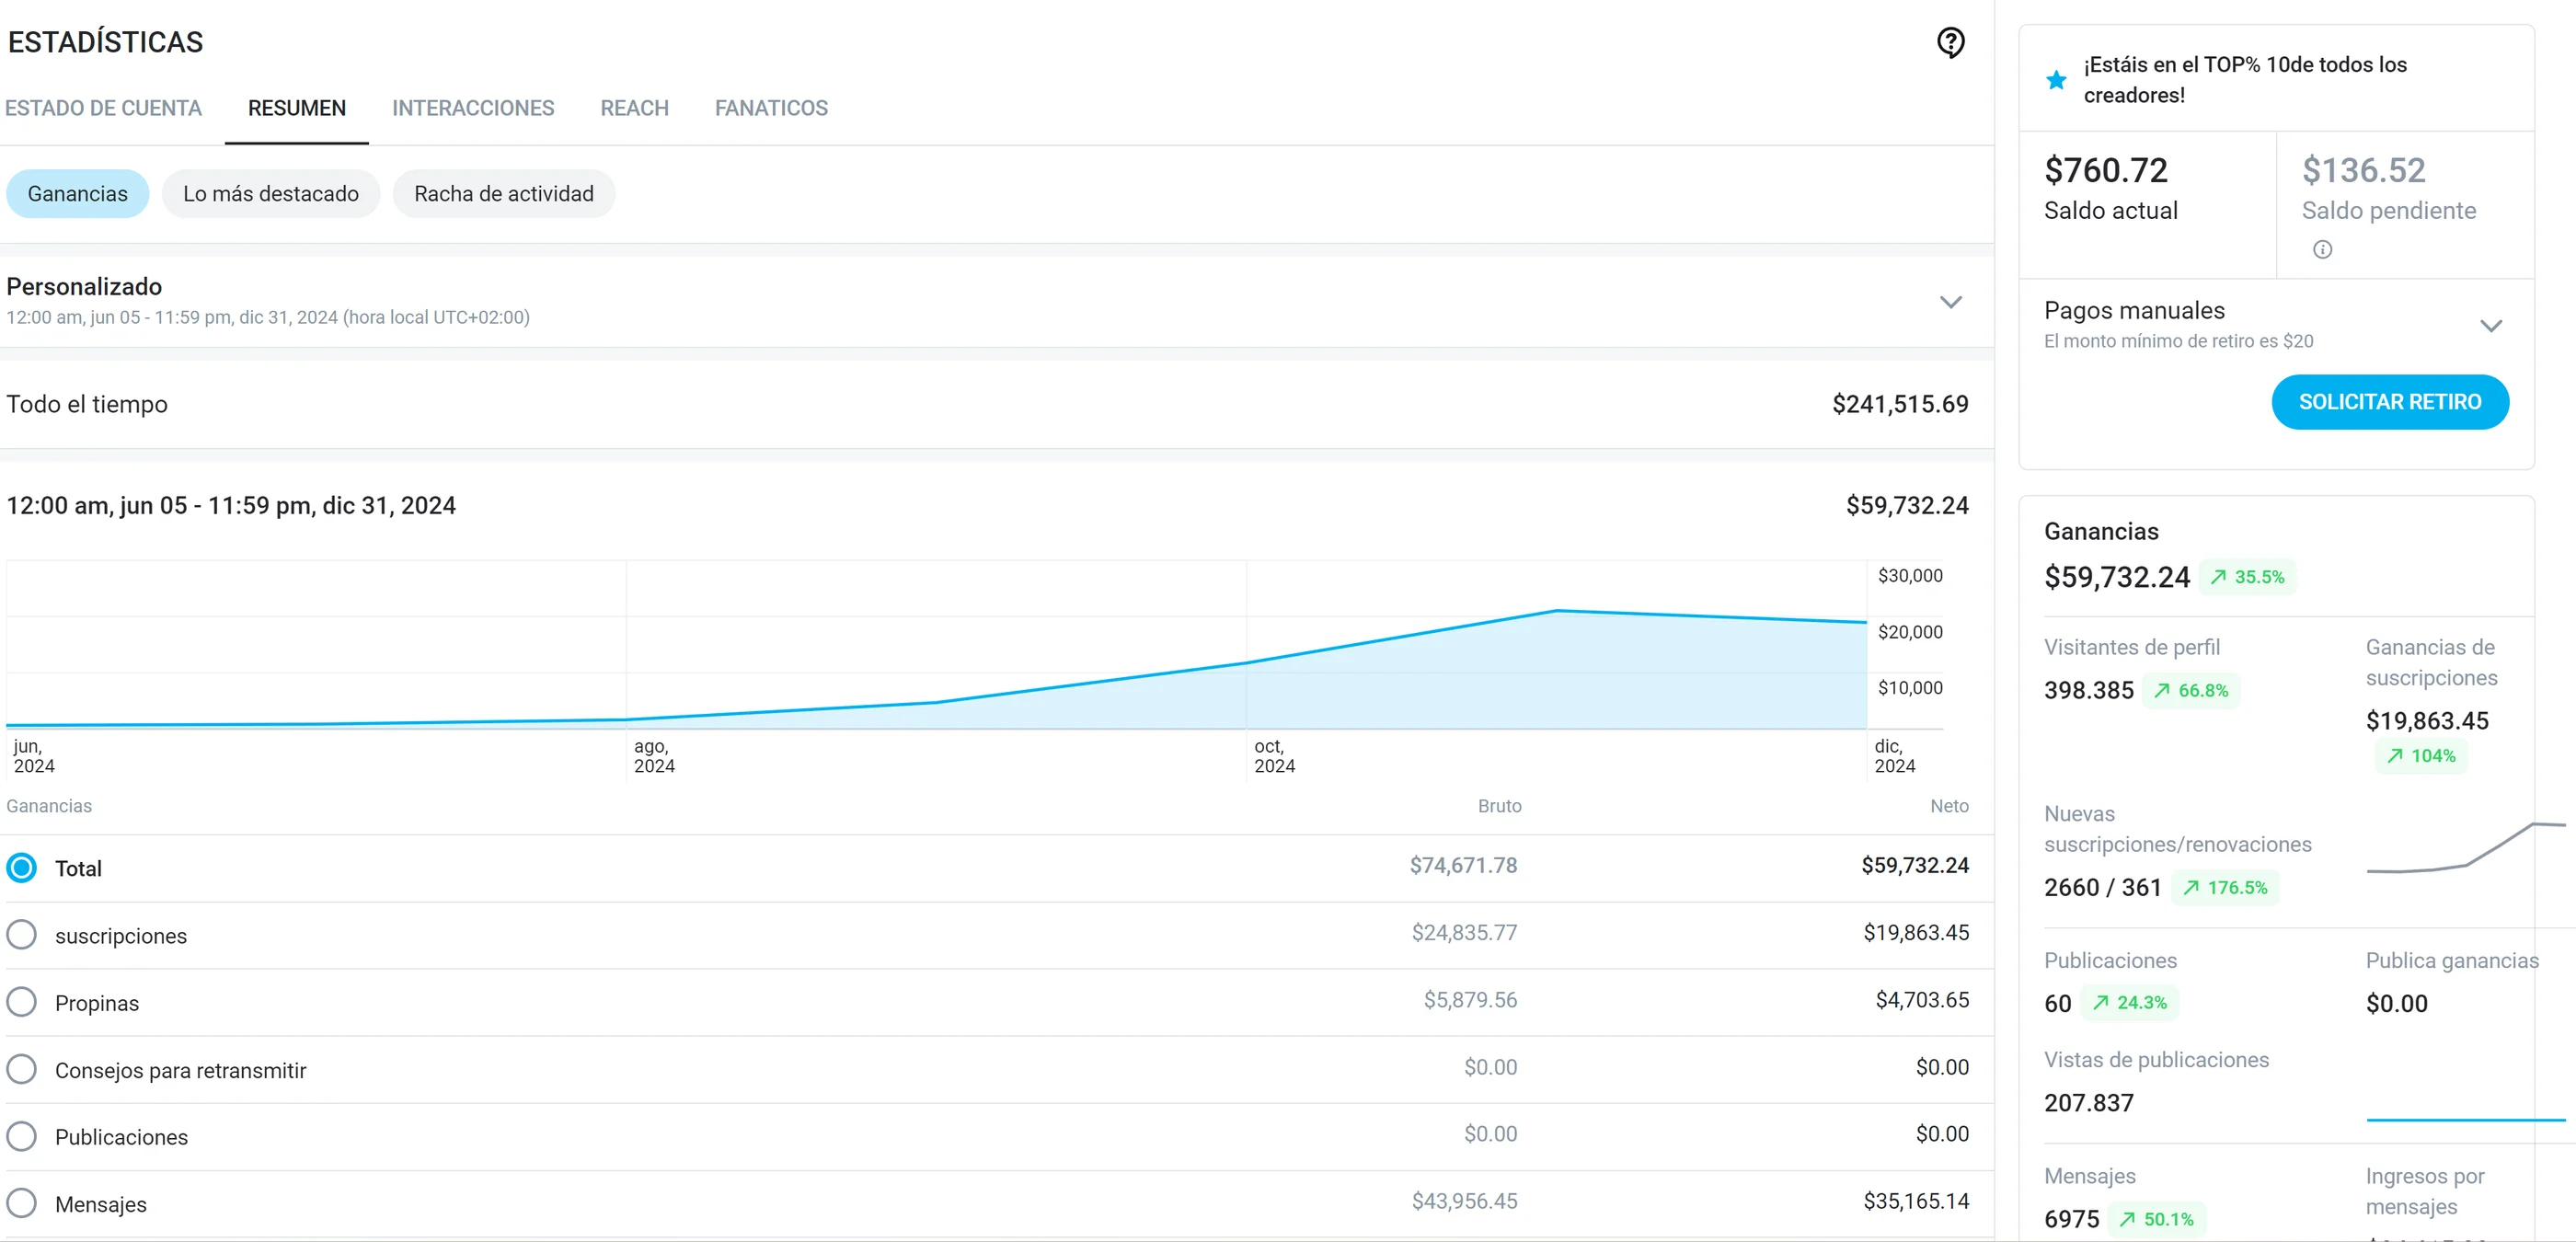
Task: Select the suscripciones radio button
Action: [x=21, y=935]
